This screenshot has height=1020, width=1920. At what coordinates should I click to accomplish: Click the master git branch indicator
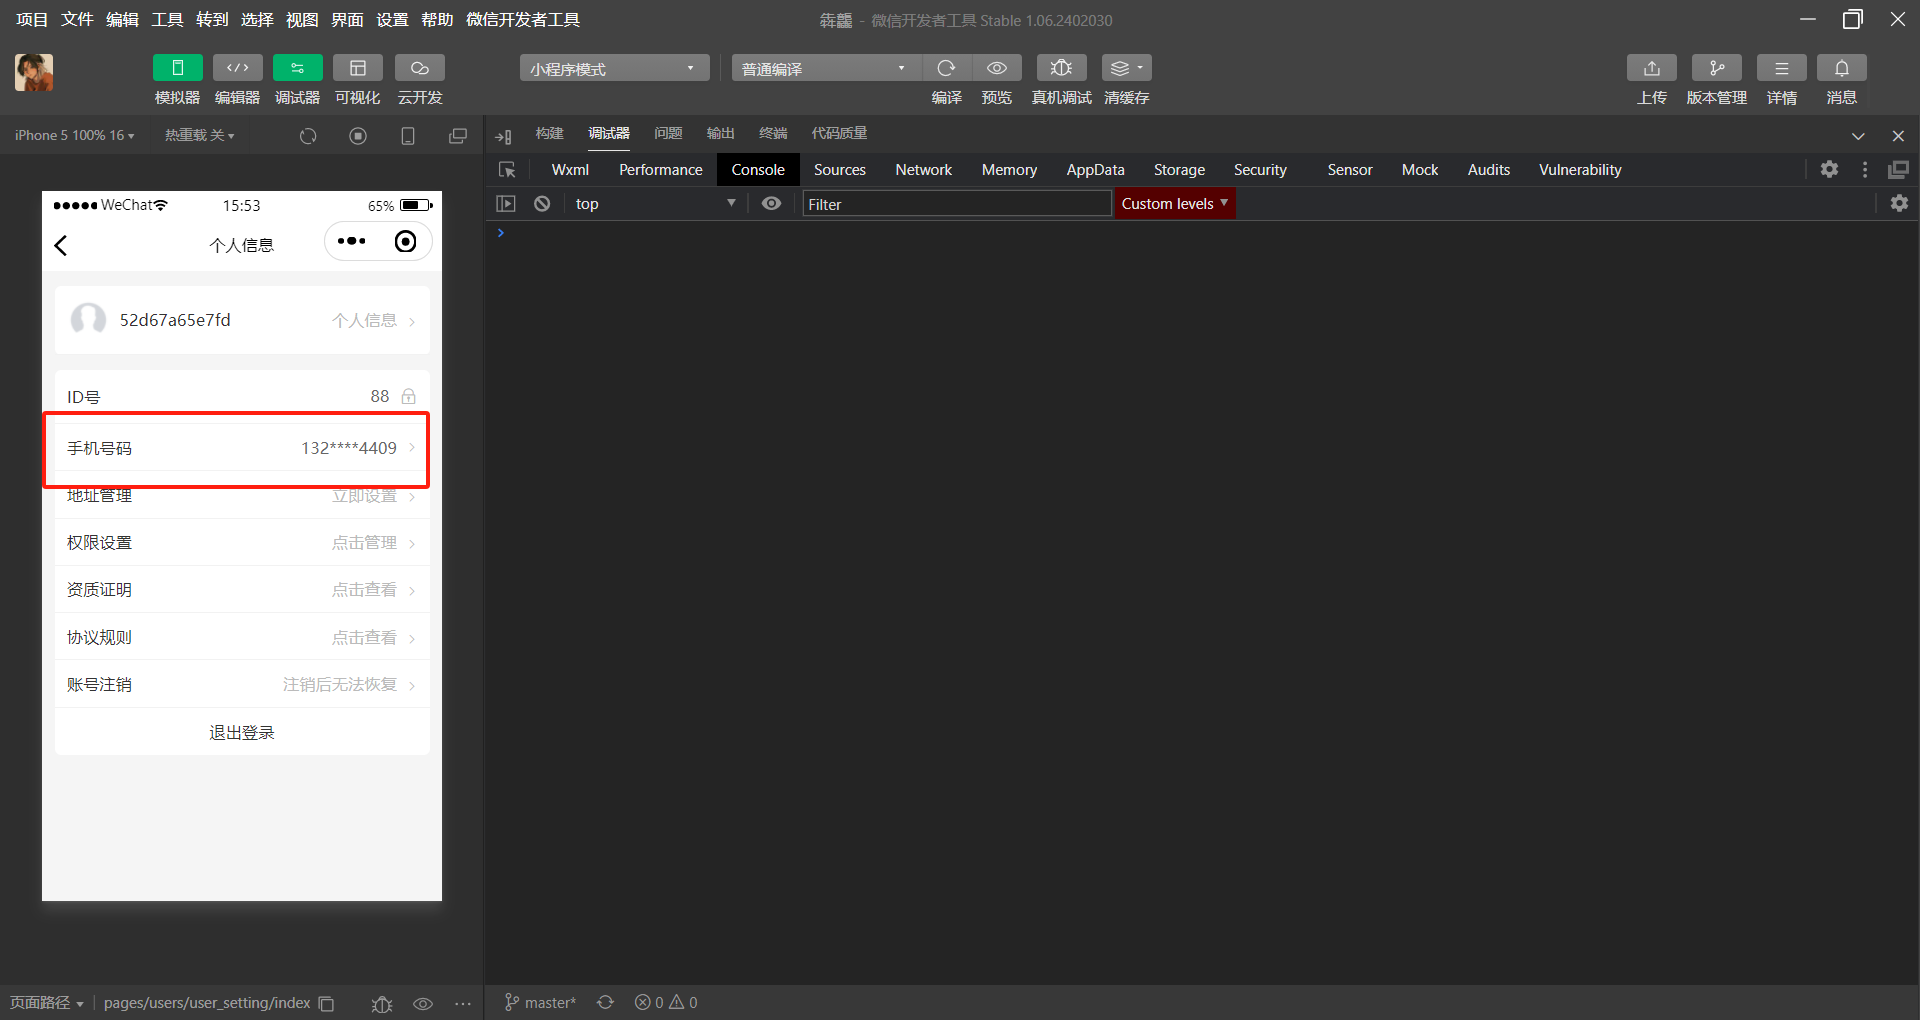[x=540, y=1002]
